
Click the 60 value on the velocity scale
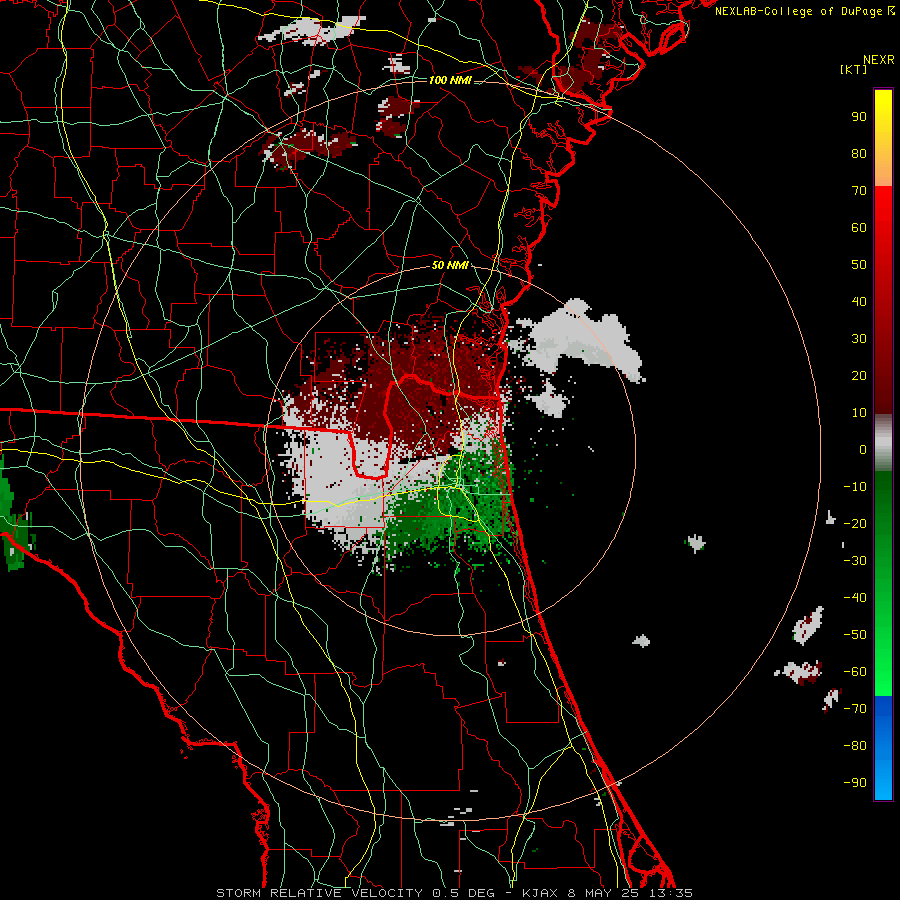[859, 228]
